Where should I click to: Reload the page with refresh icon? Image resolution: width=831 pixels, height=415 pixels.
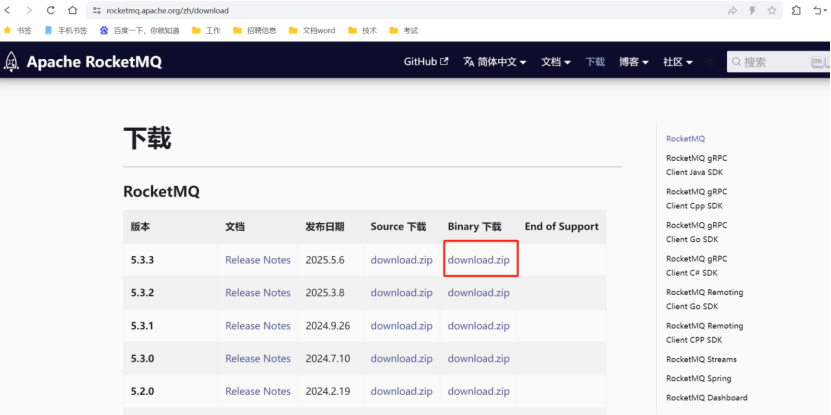(51, 10)
